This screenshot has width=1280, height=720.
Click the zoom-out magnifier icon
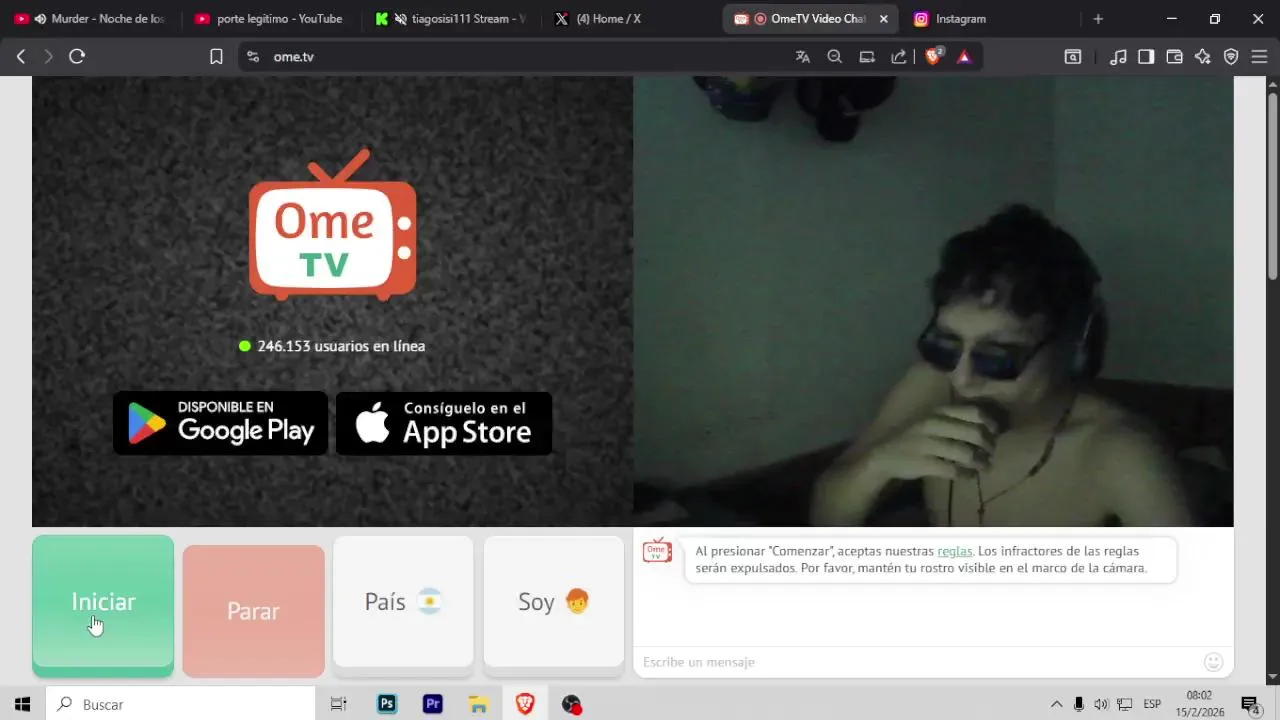point(835,57)
